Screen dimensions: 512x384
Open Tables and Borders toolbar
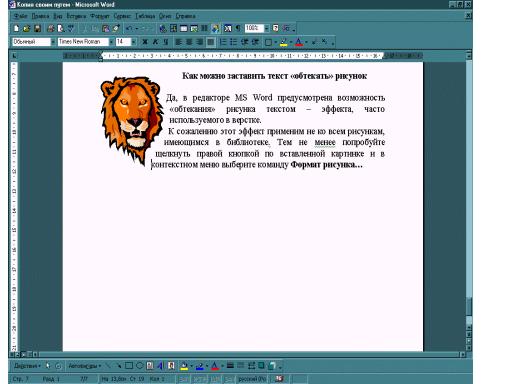pos(173,28)
